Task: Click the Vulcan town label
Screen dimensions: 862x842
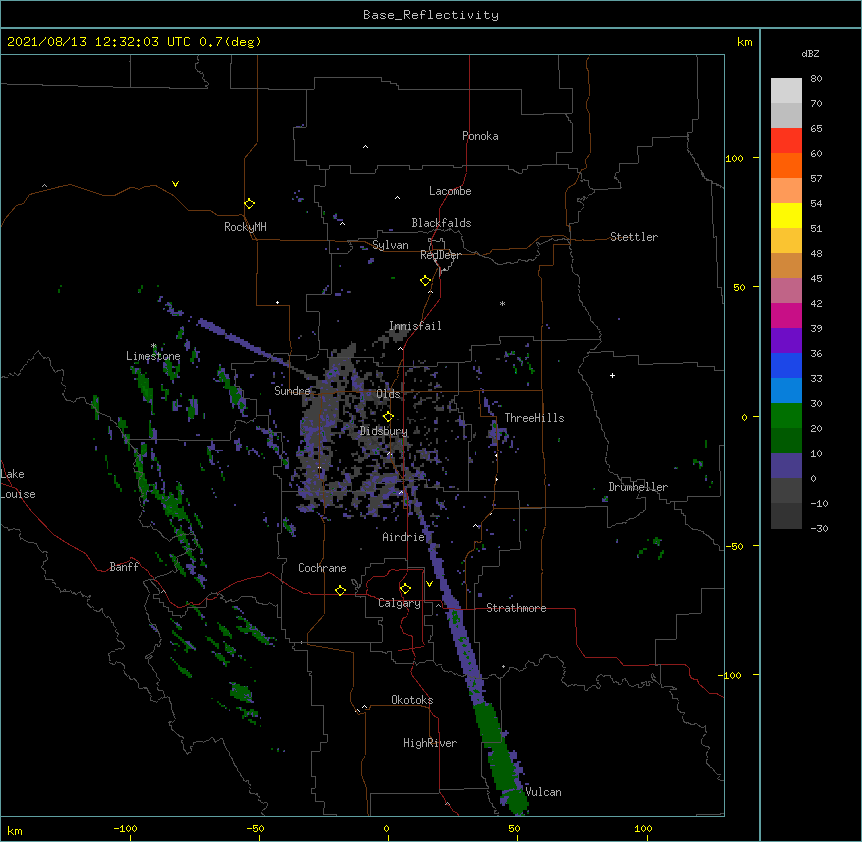Action: click(x=543, y=792)
